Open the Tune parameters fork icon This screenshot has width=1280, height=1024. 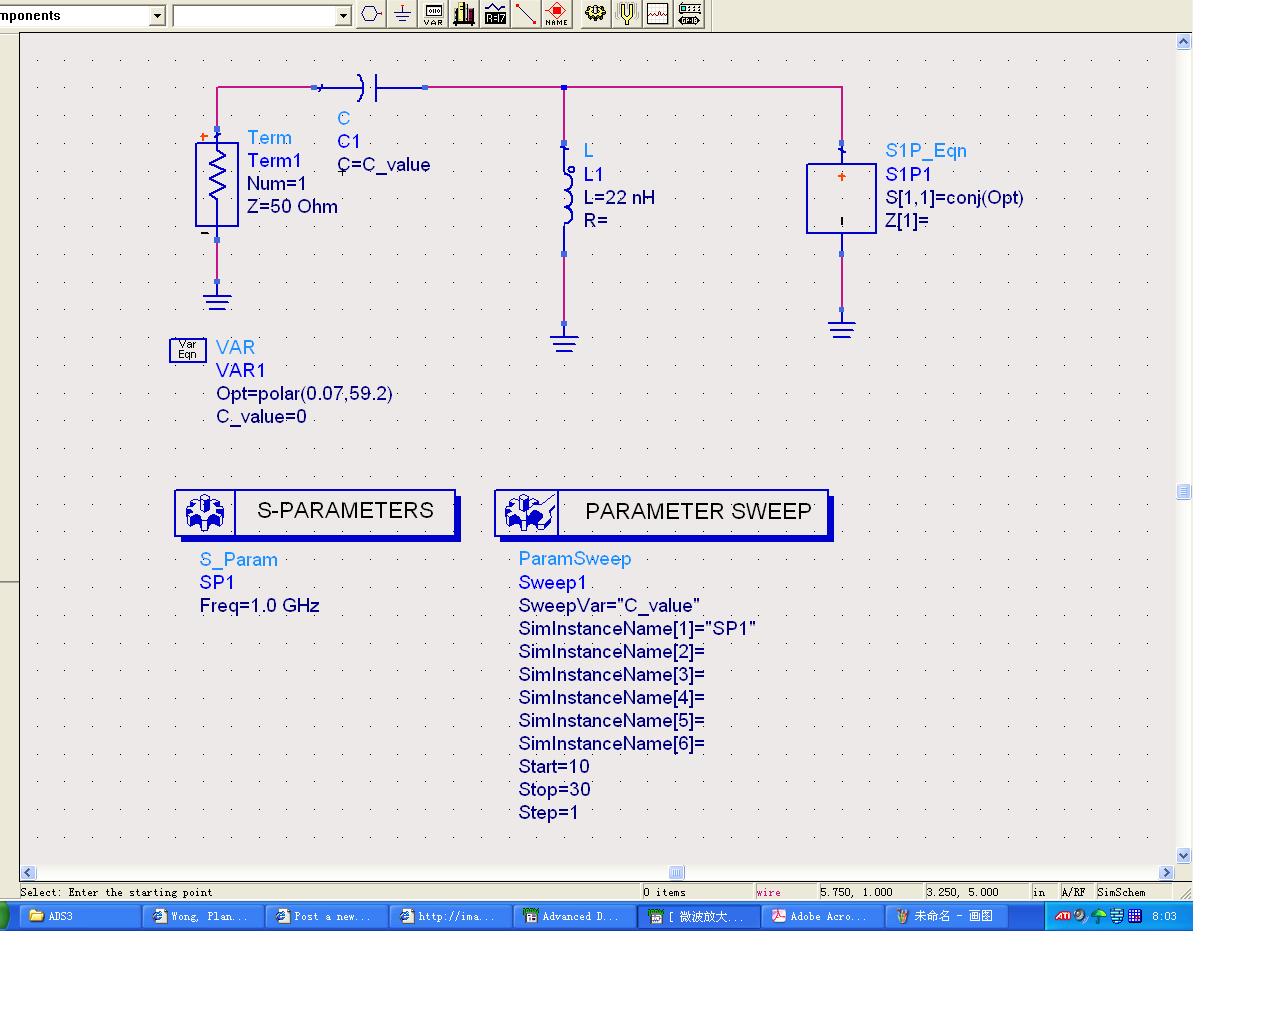(626, 14)
